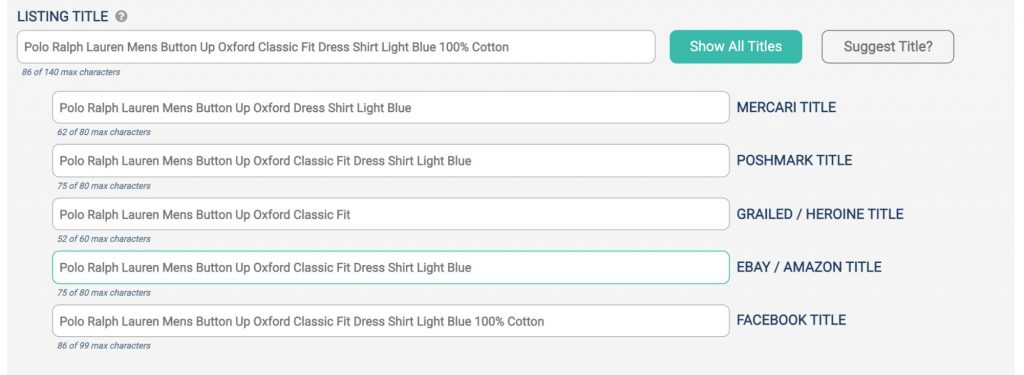Select the GRAILED / HEROINE TITLE label

(x=820, y=214)
